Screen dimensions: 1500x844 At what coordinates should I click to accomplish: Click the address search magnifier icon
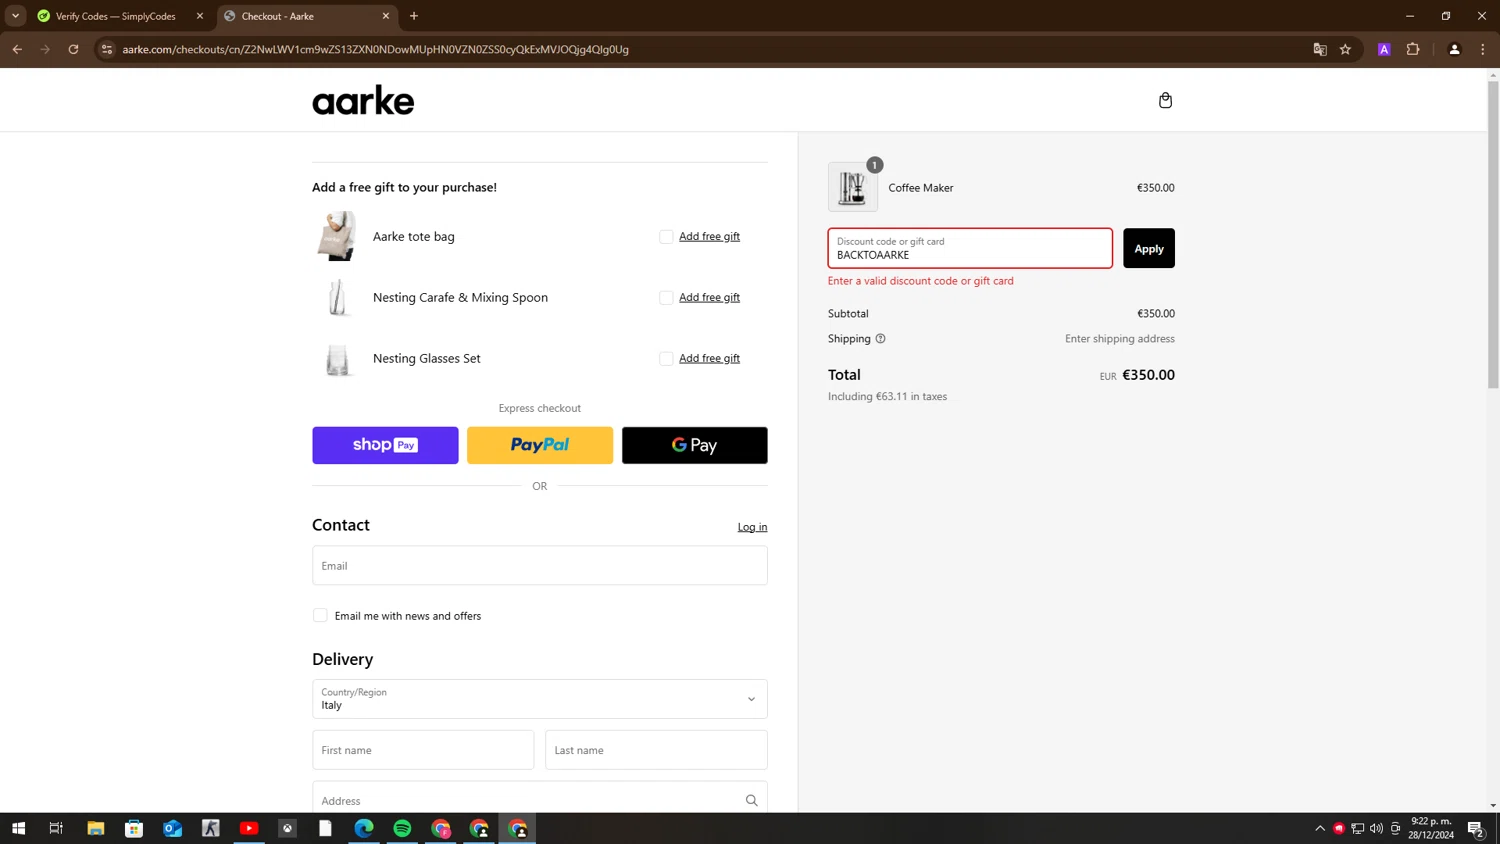pos(751,800)
